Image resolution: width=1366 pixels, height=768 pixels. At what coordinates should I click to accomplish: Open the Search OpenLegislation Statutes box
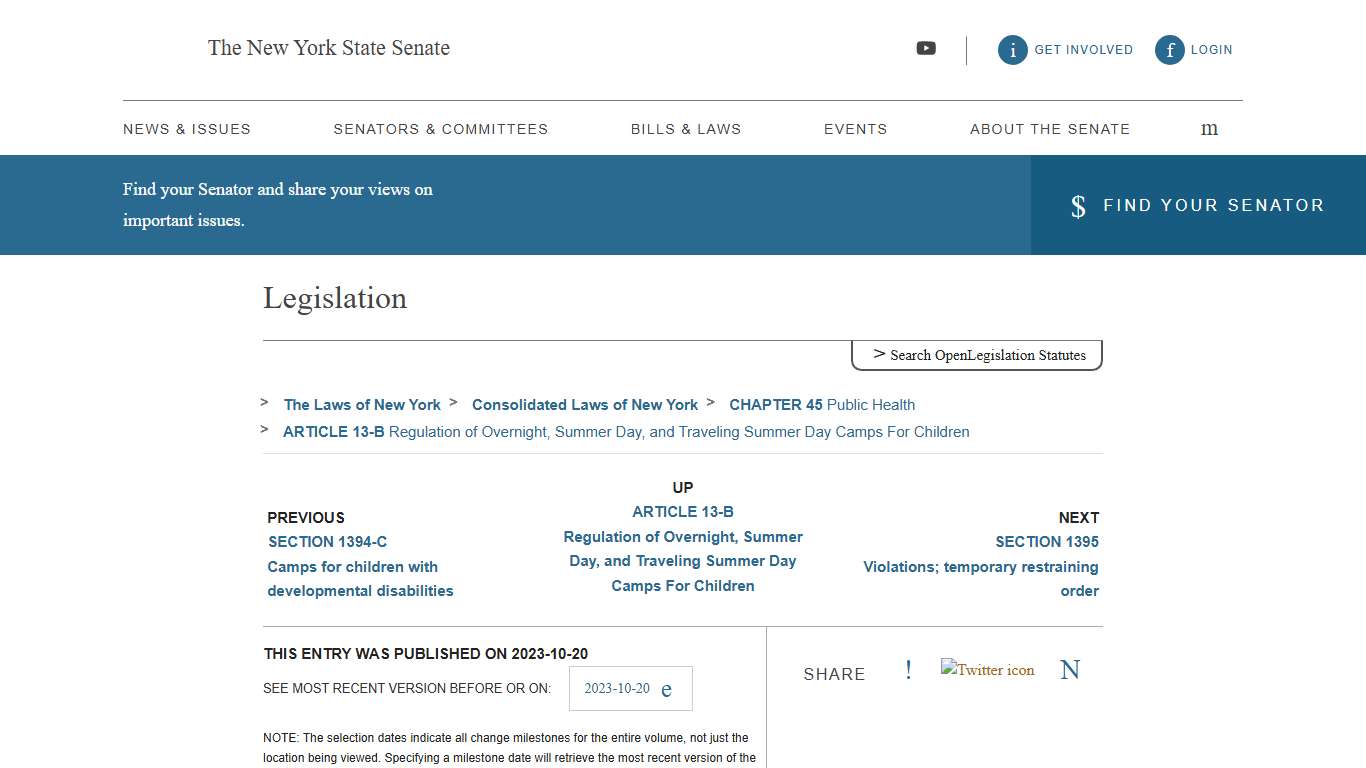tap(976, 355)
